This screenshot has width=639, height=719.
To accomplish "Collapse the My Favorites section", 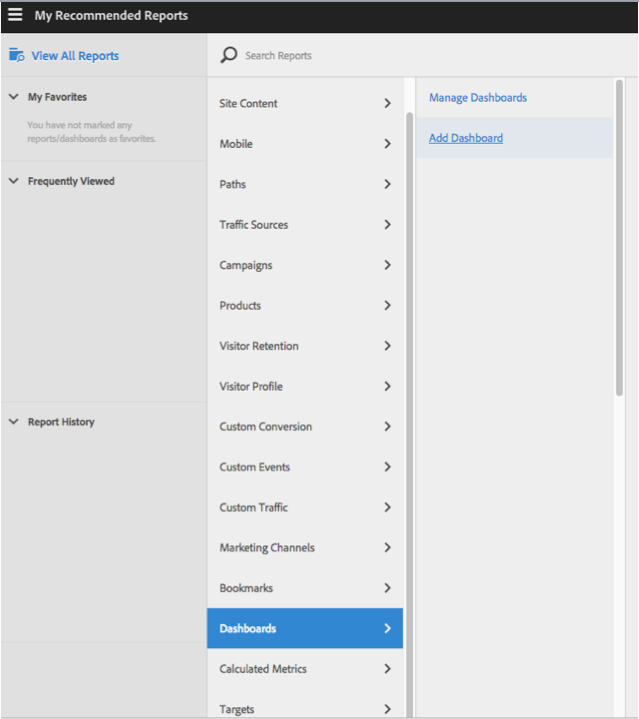I will tap(13, 97).
